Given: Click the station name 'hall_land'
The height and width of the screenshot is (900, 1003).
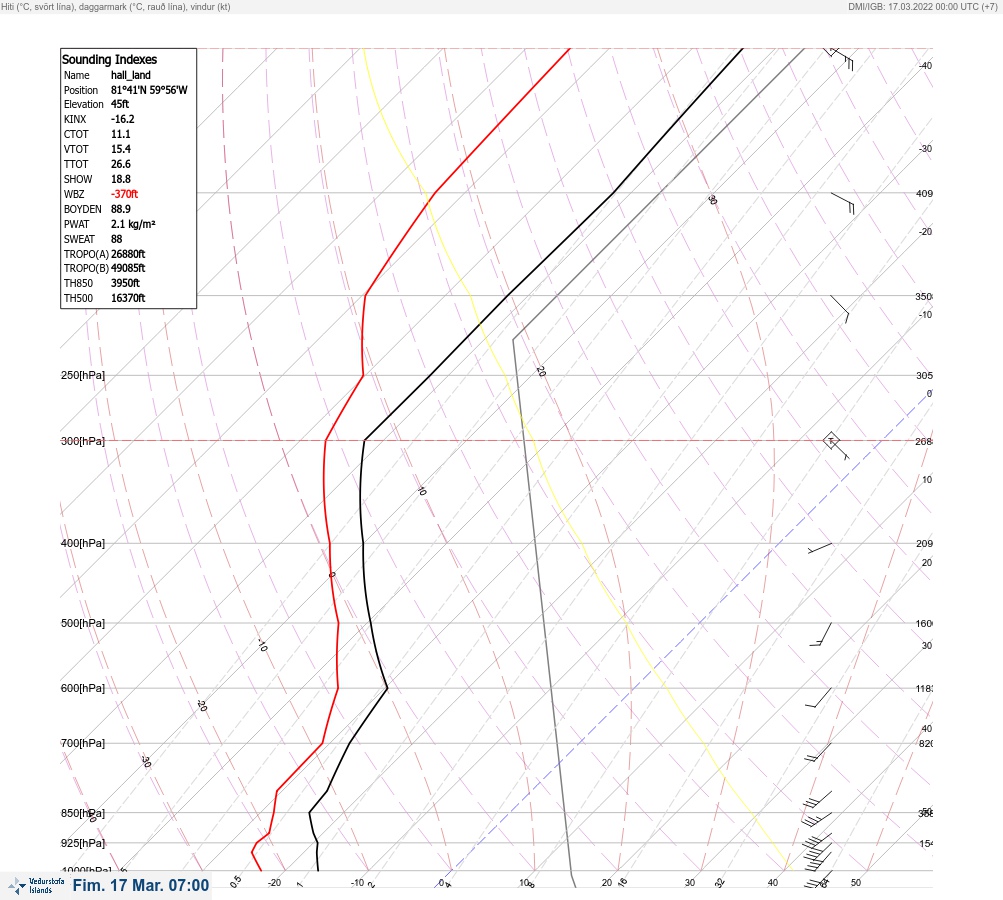Looking at the screenshot, I should pyautogui.click(x=130, y=75).
